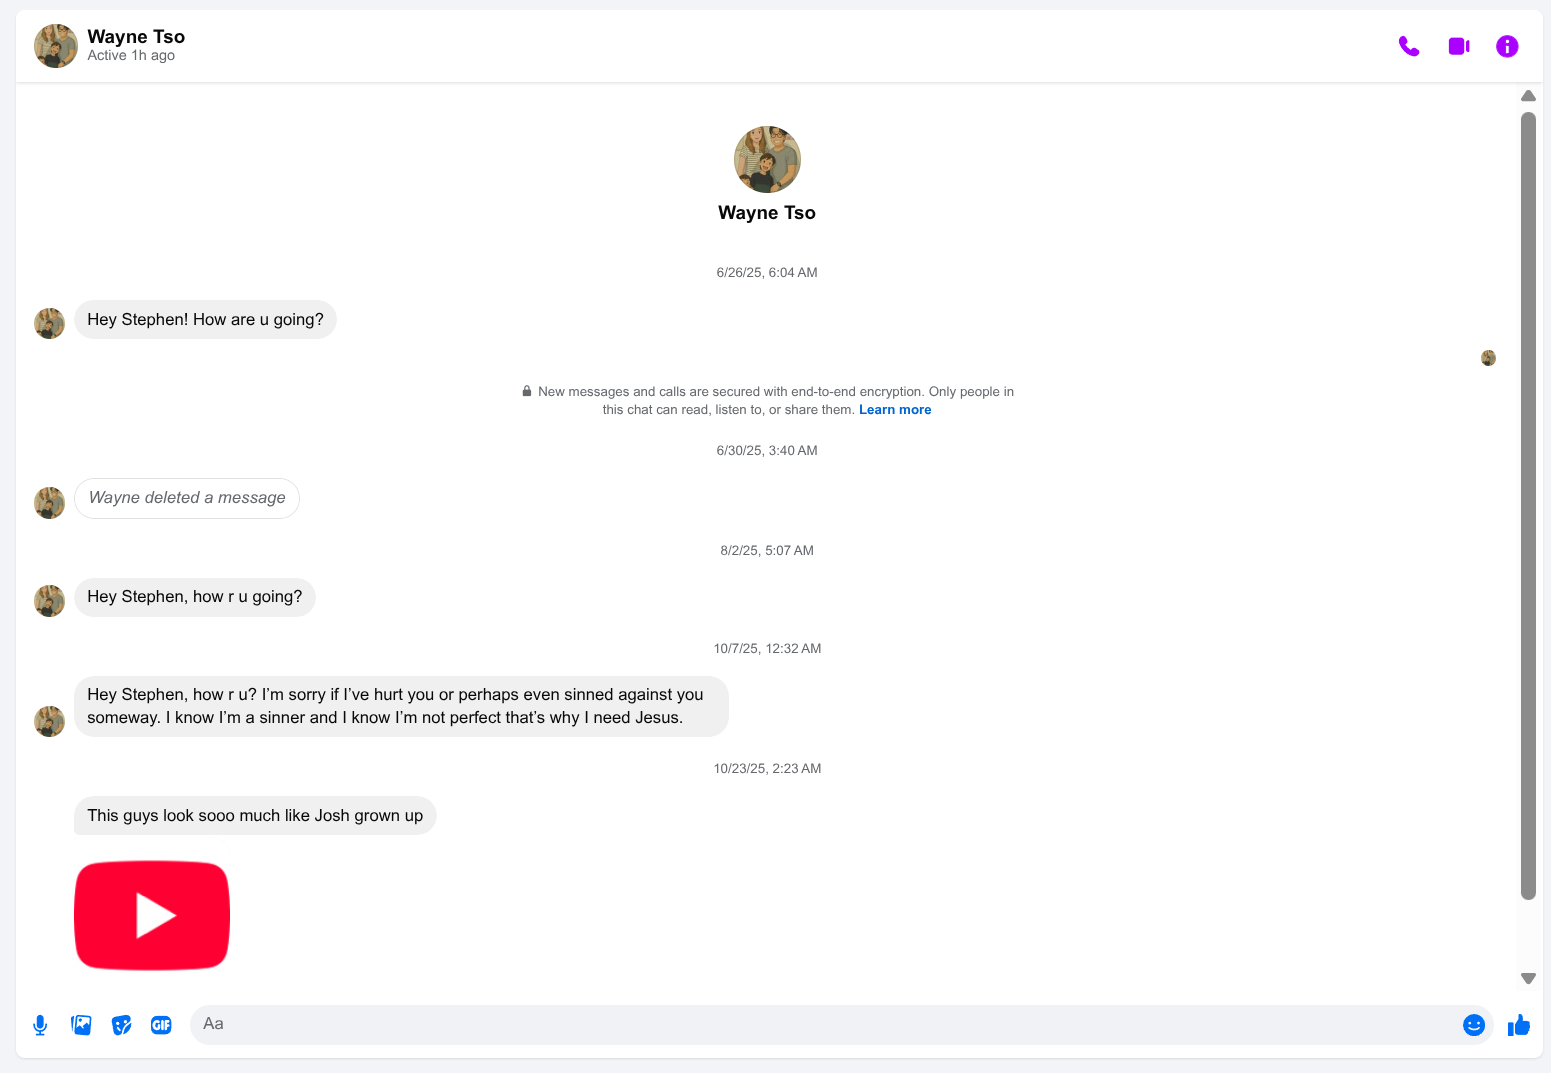Send a thumbs-up like

pyautogui.click(x=1518, y=1025)
